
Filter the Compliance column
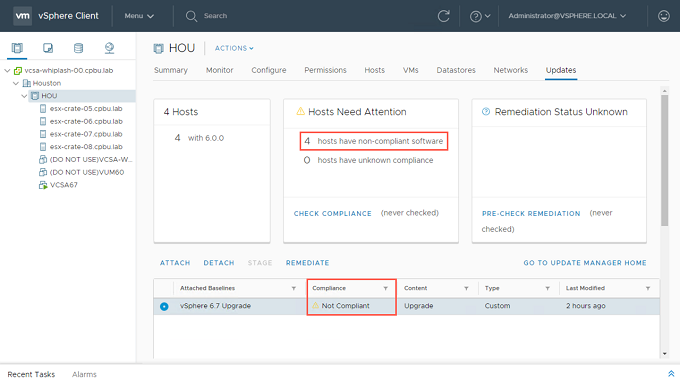click(386, 288)
